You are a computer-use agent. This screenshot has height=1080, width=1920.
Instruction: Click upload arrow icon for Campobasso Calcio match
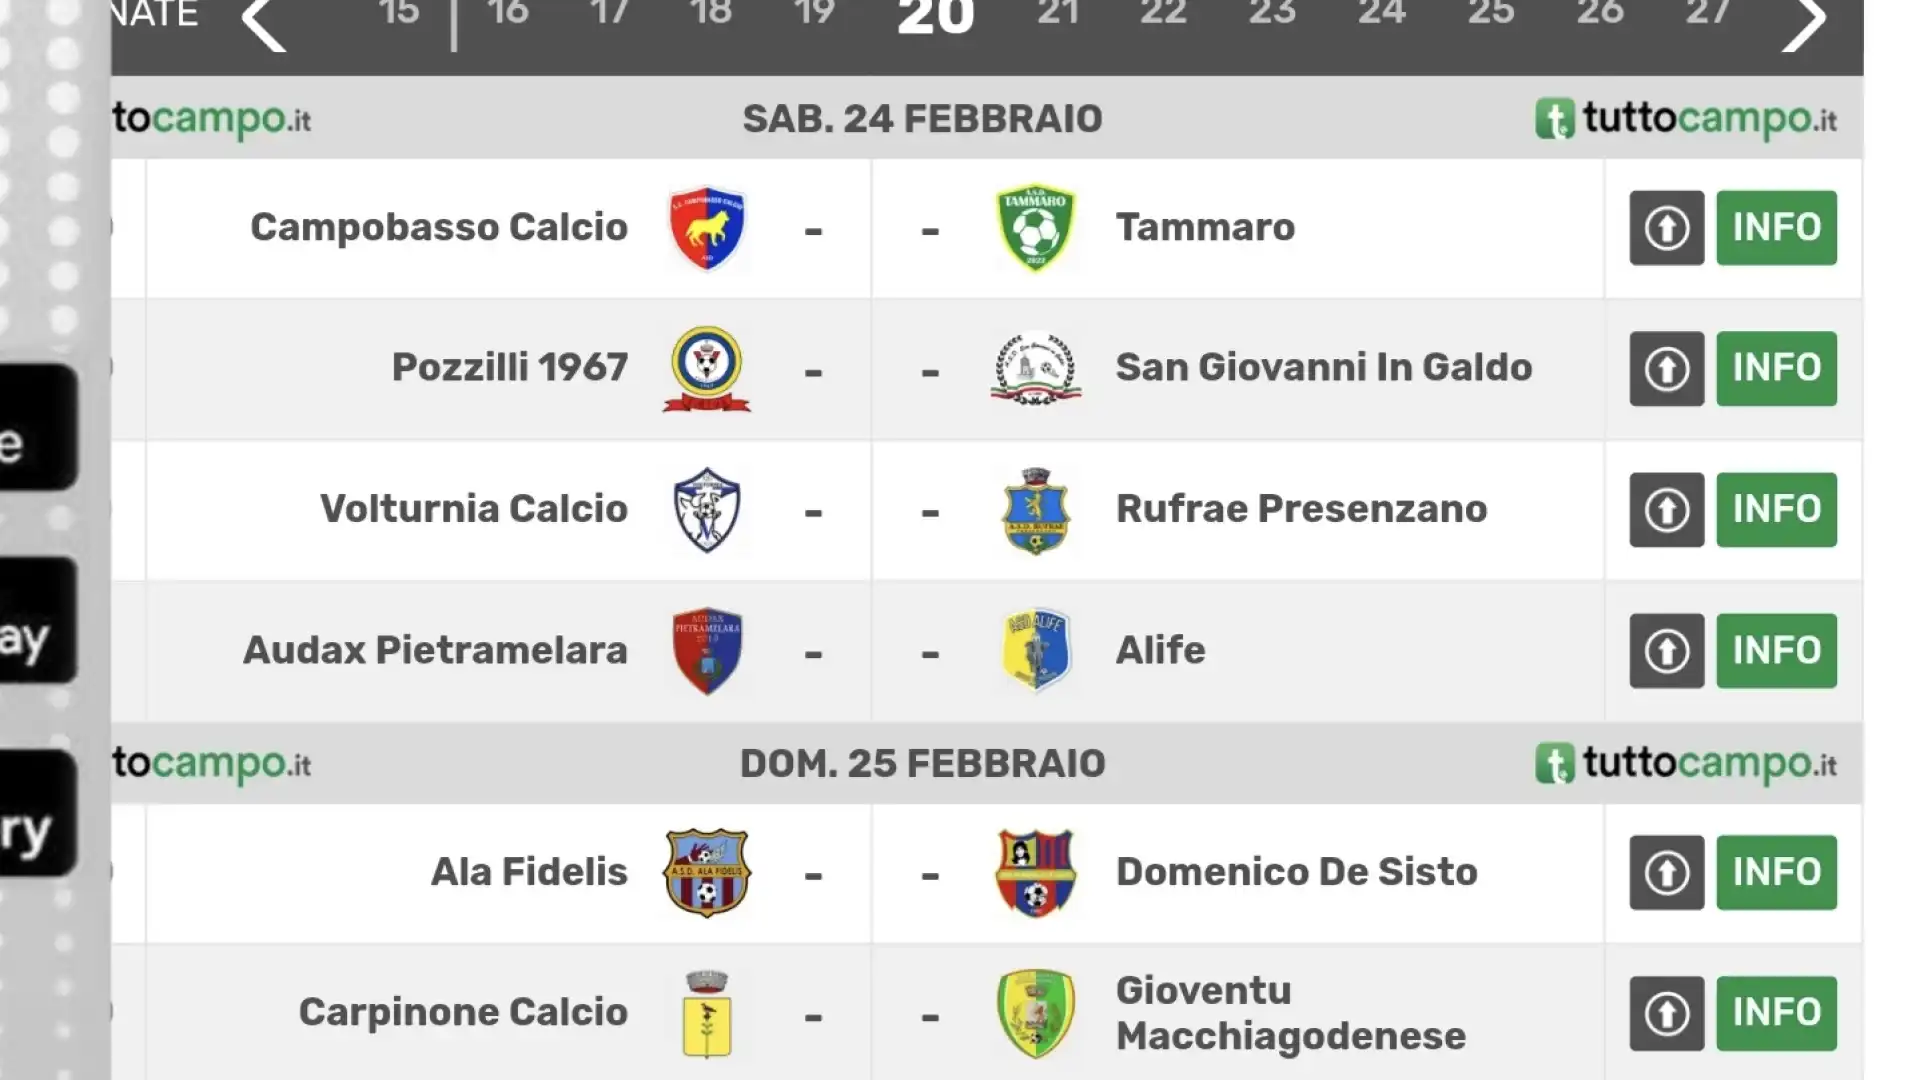pyautogui.click(x=1667, y=228)
